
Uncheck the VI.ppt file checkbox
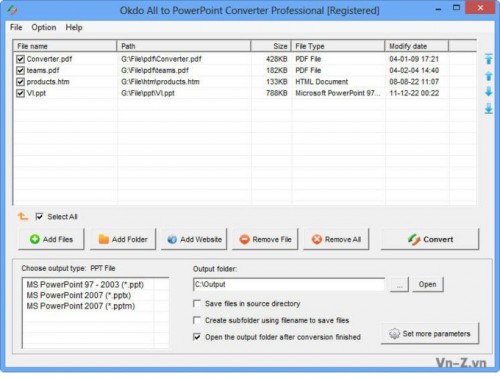point(20,93)
